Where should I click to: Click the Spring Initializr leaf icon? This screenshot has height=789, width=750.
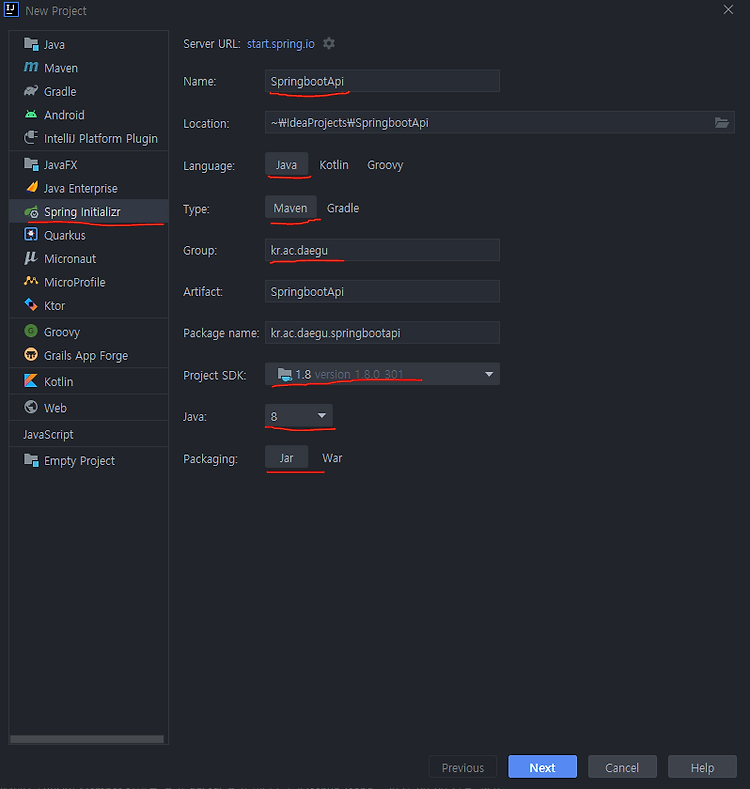point(31,212)
